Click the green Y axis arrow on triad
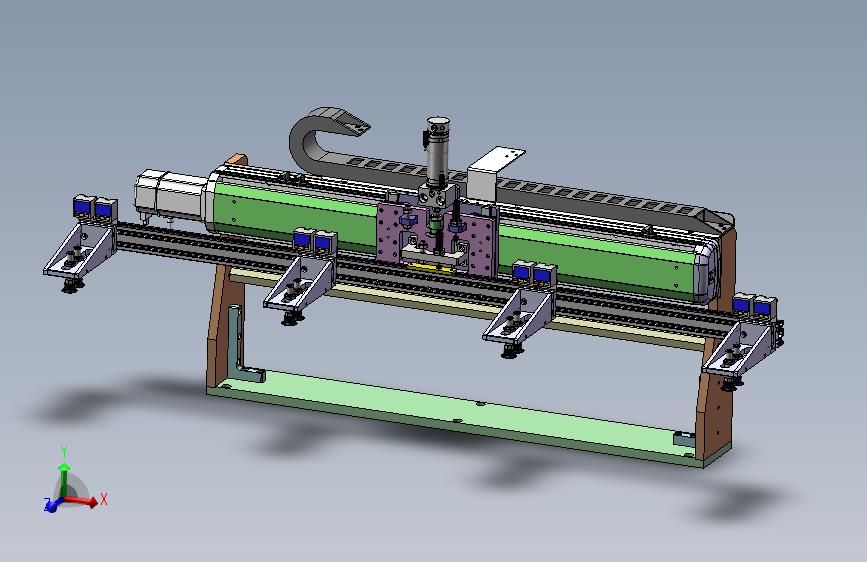 pos(64,480)
